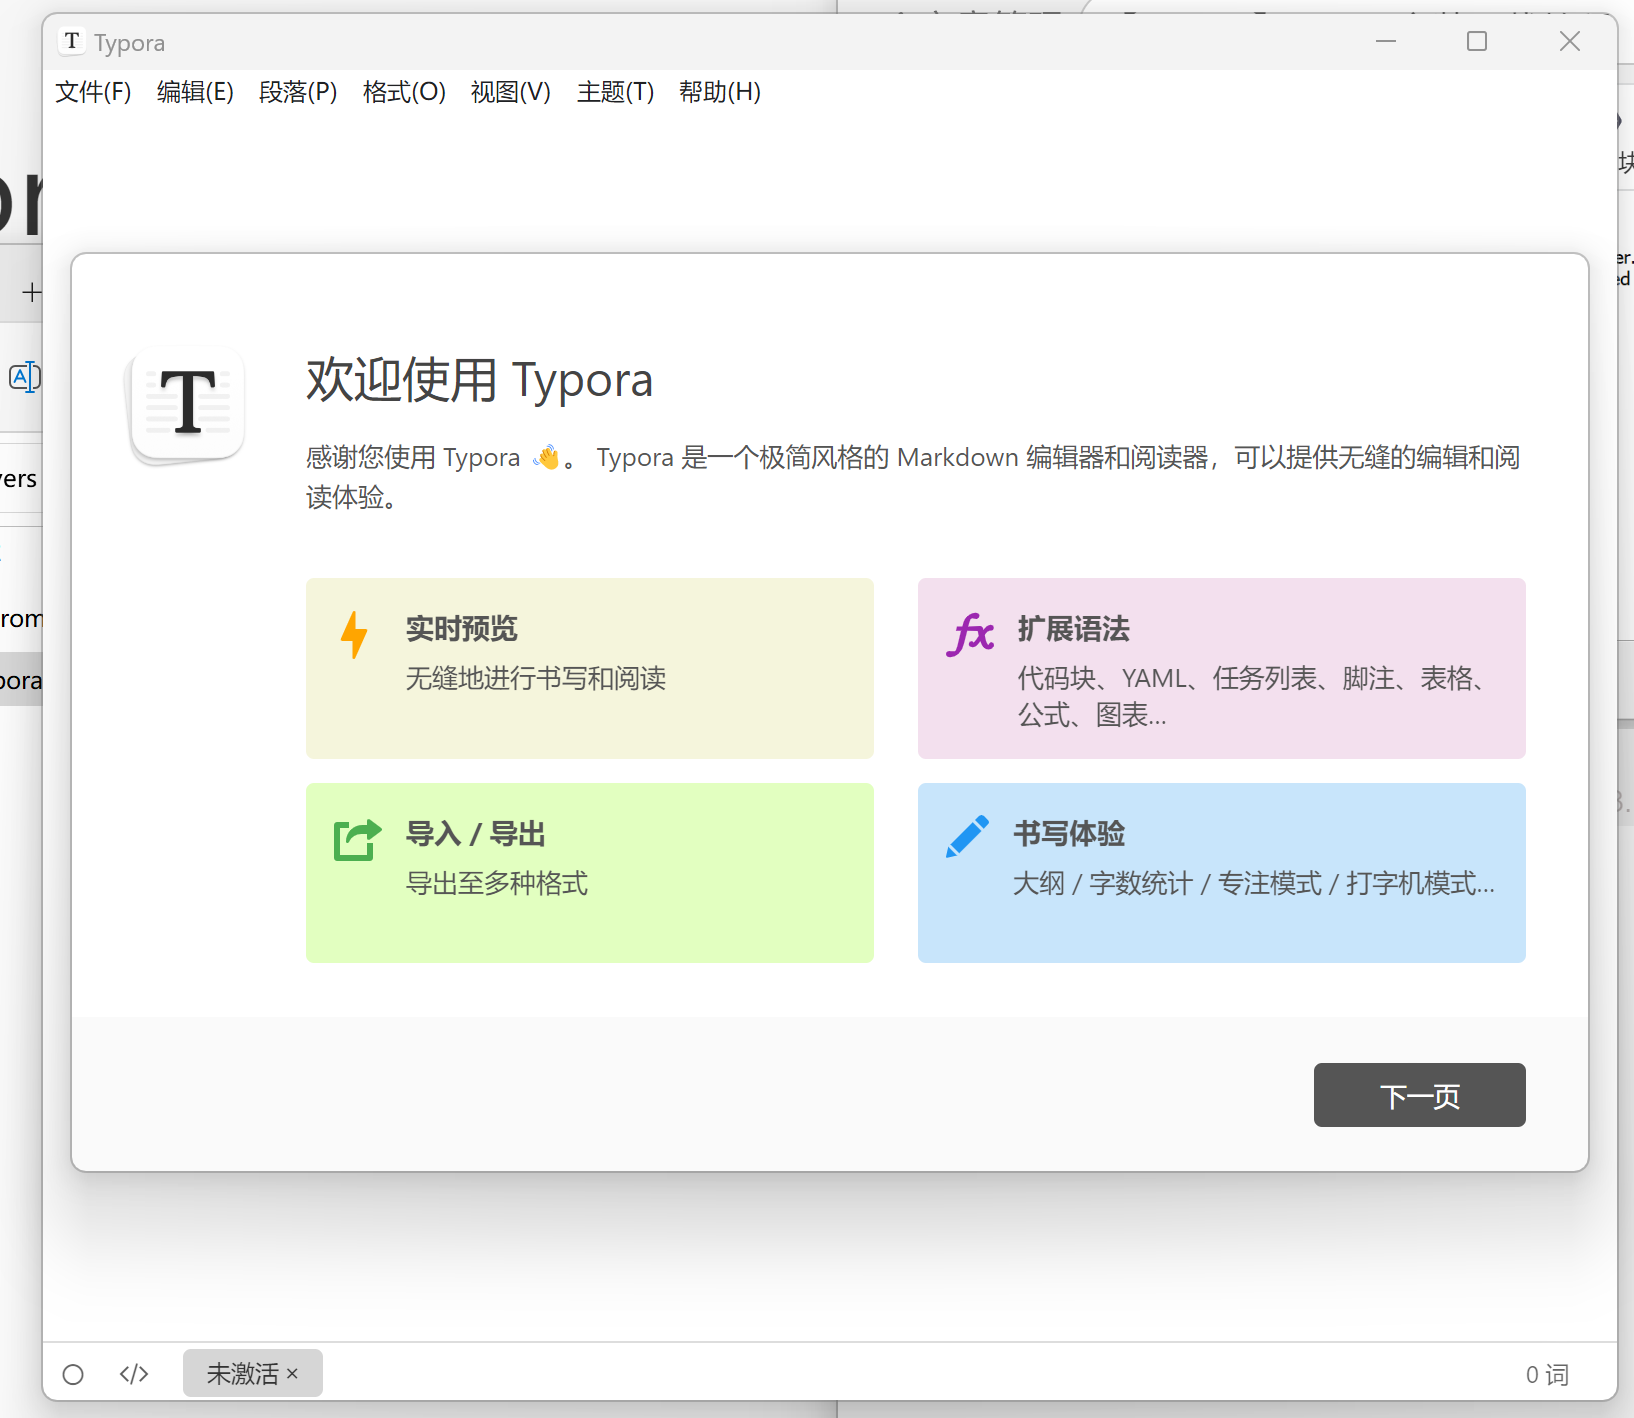Image resolution: width=1634 pixels, height=1418 pixels.
Task: Select the 实时预览 feature card
Action: [589, 668]
